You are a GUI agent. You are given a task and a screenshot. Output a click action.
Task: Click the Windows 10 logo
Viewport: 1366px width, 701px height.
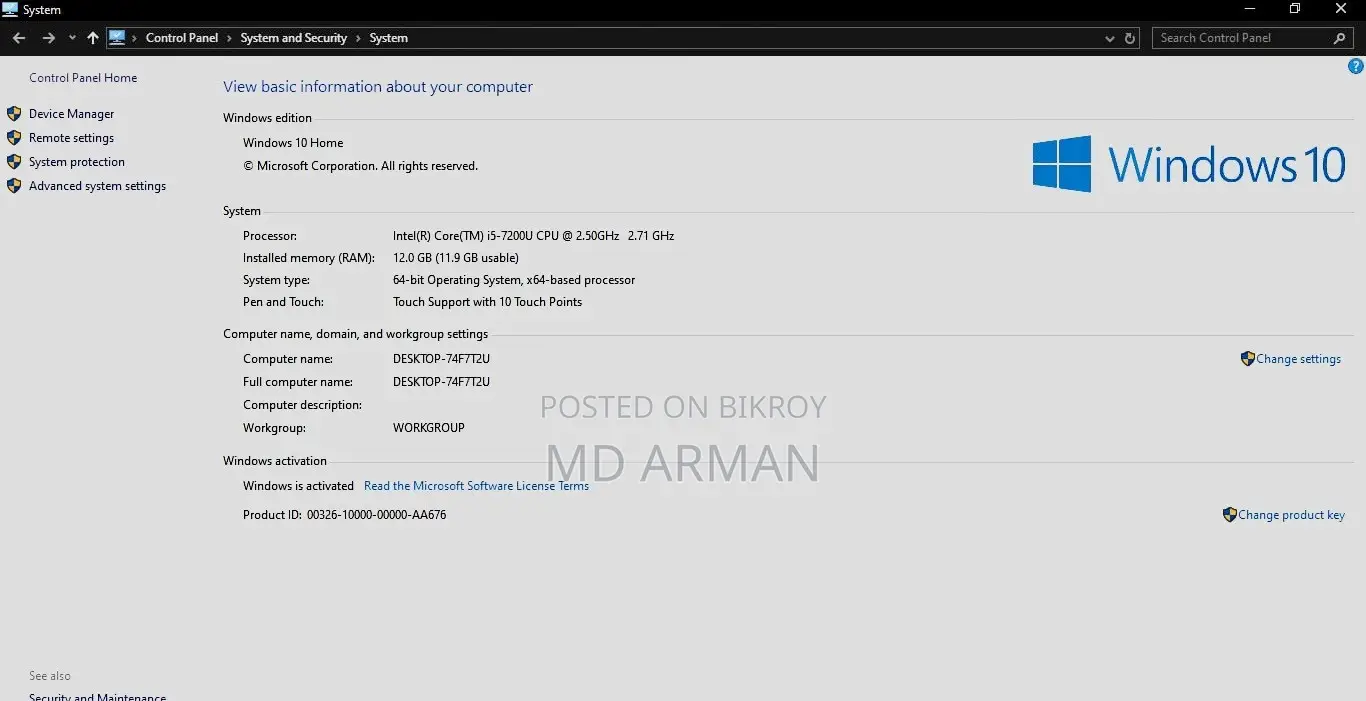tap(1189, 164)
